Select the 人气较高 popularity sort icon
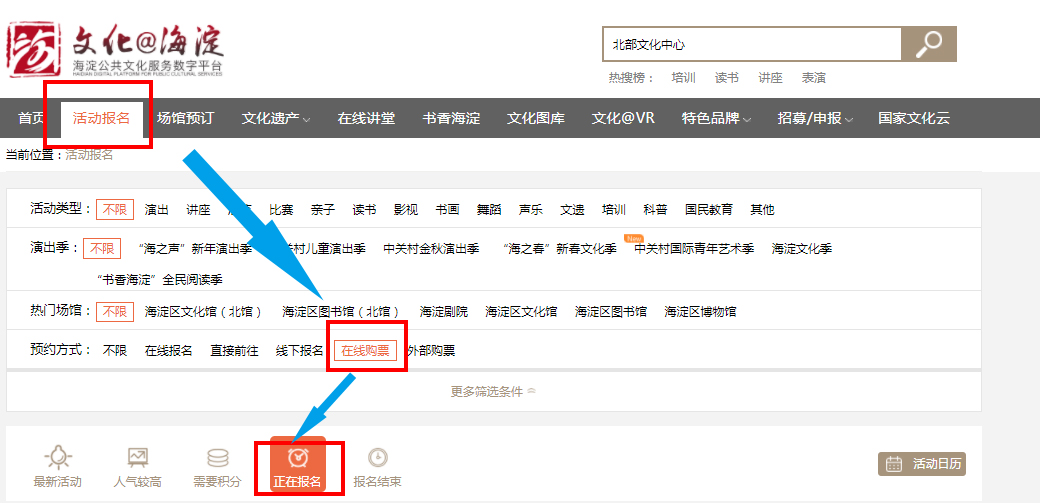Screen dimensions: 1040x503 click(137, 458)
